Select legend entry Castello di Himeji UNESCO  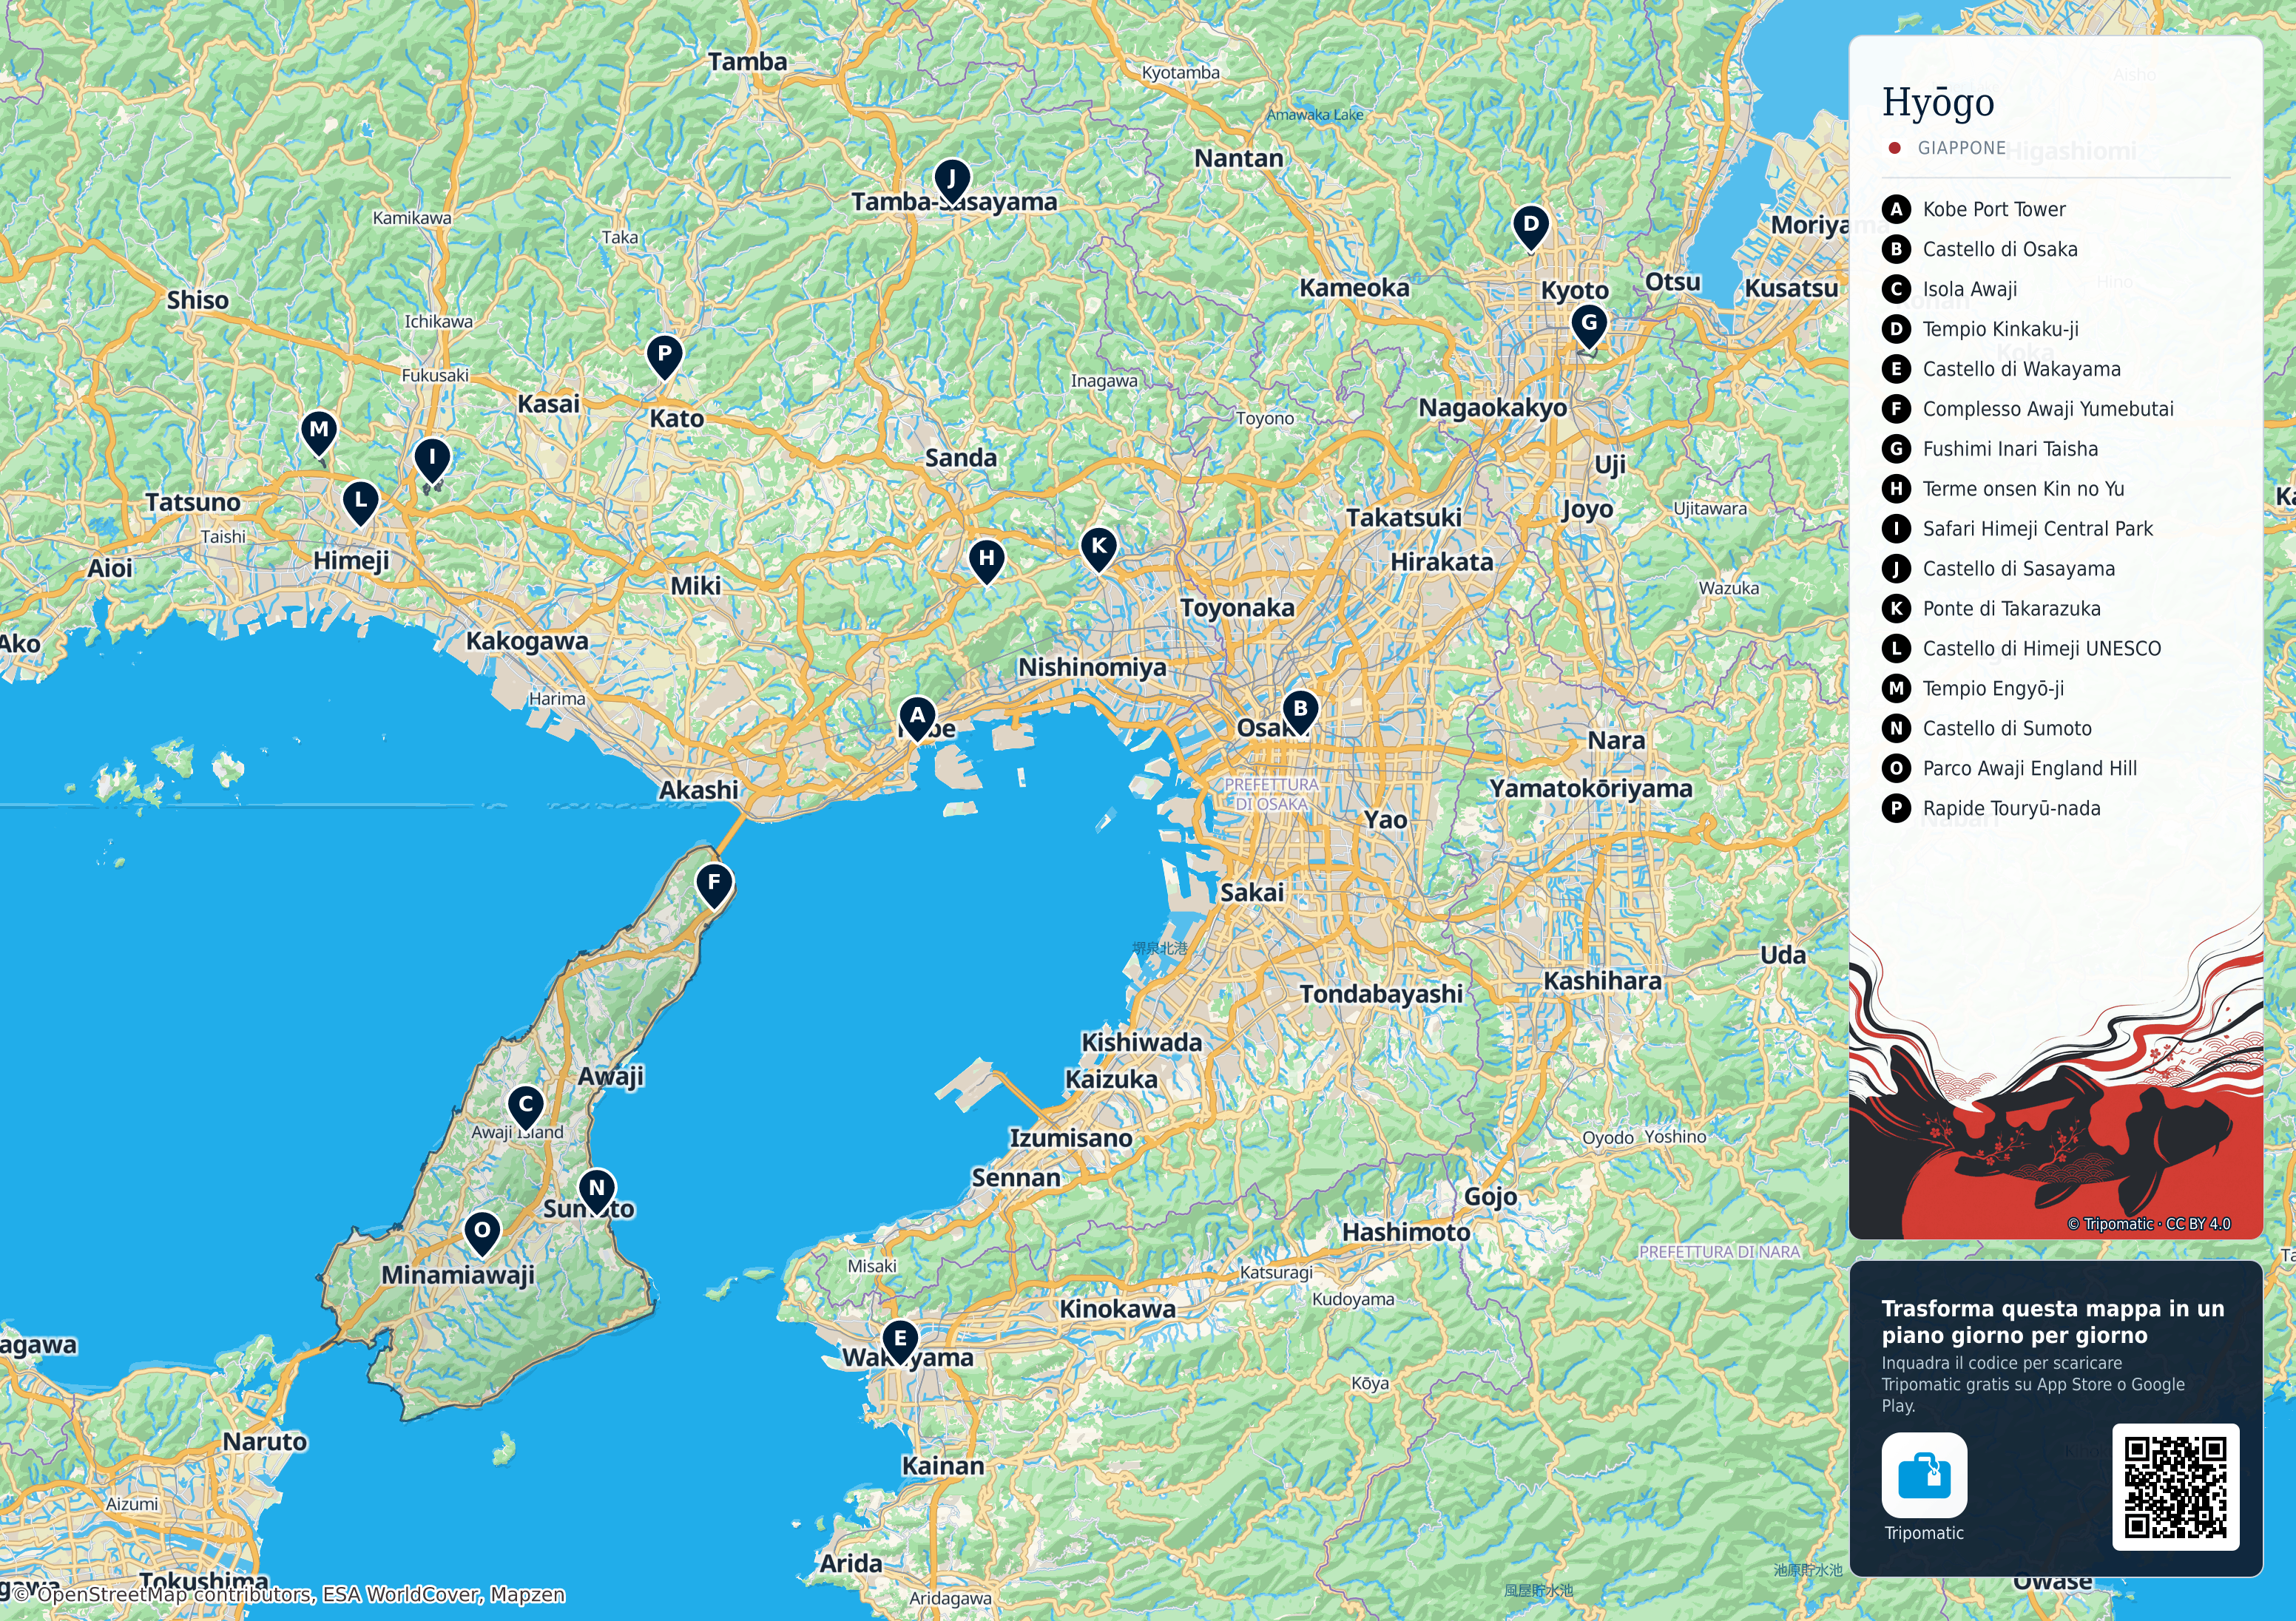(2022, 649)
